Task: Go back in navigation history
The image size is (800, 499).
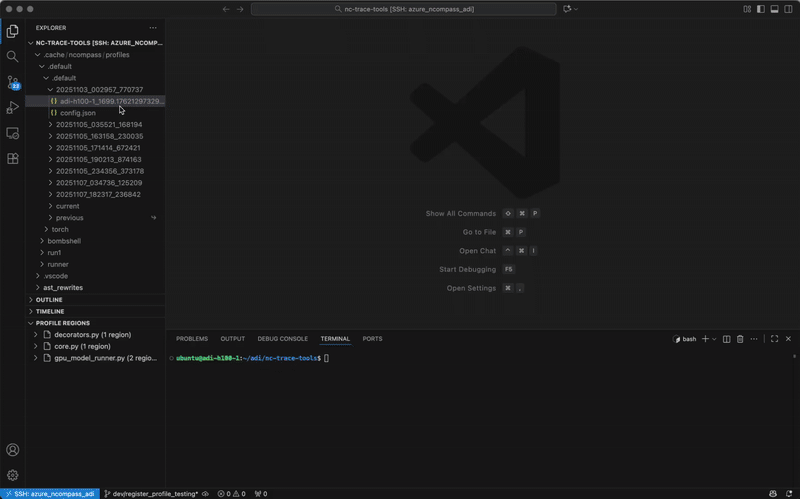Action: click(226, 9)
